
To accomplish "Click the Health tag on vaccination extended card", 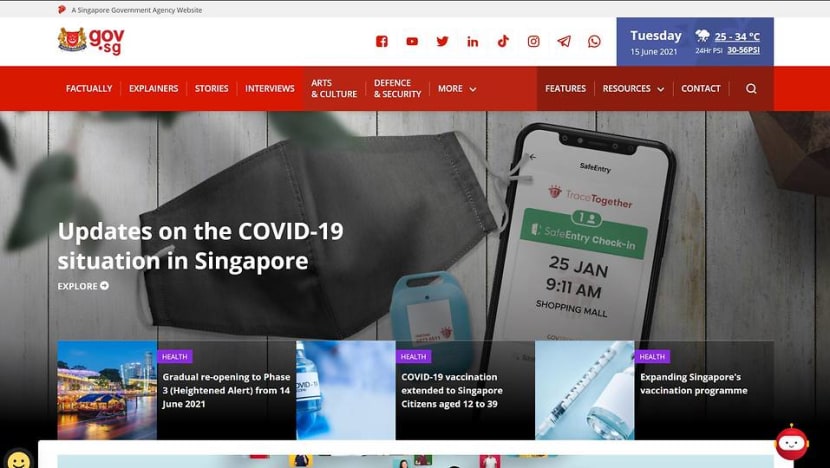I will click(413, 356).
